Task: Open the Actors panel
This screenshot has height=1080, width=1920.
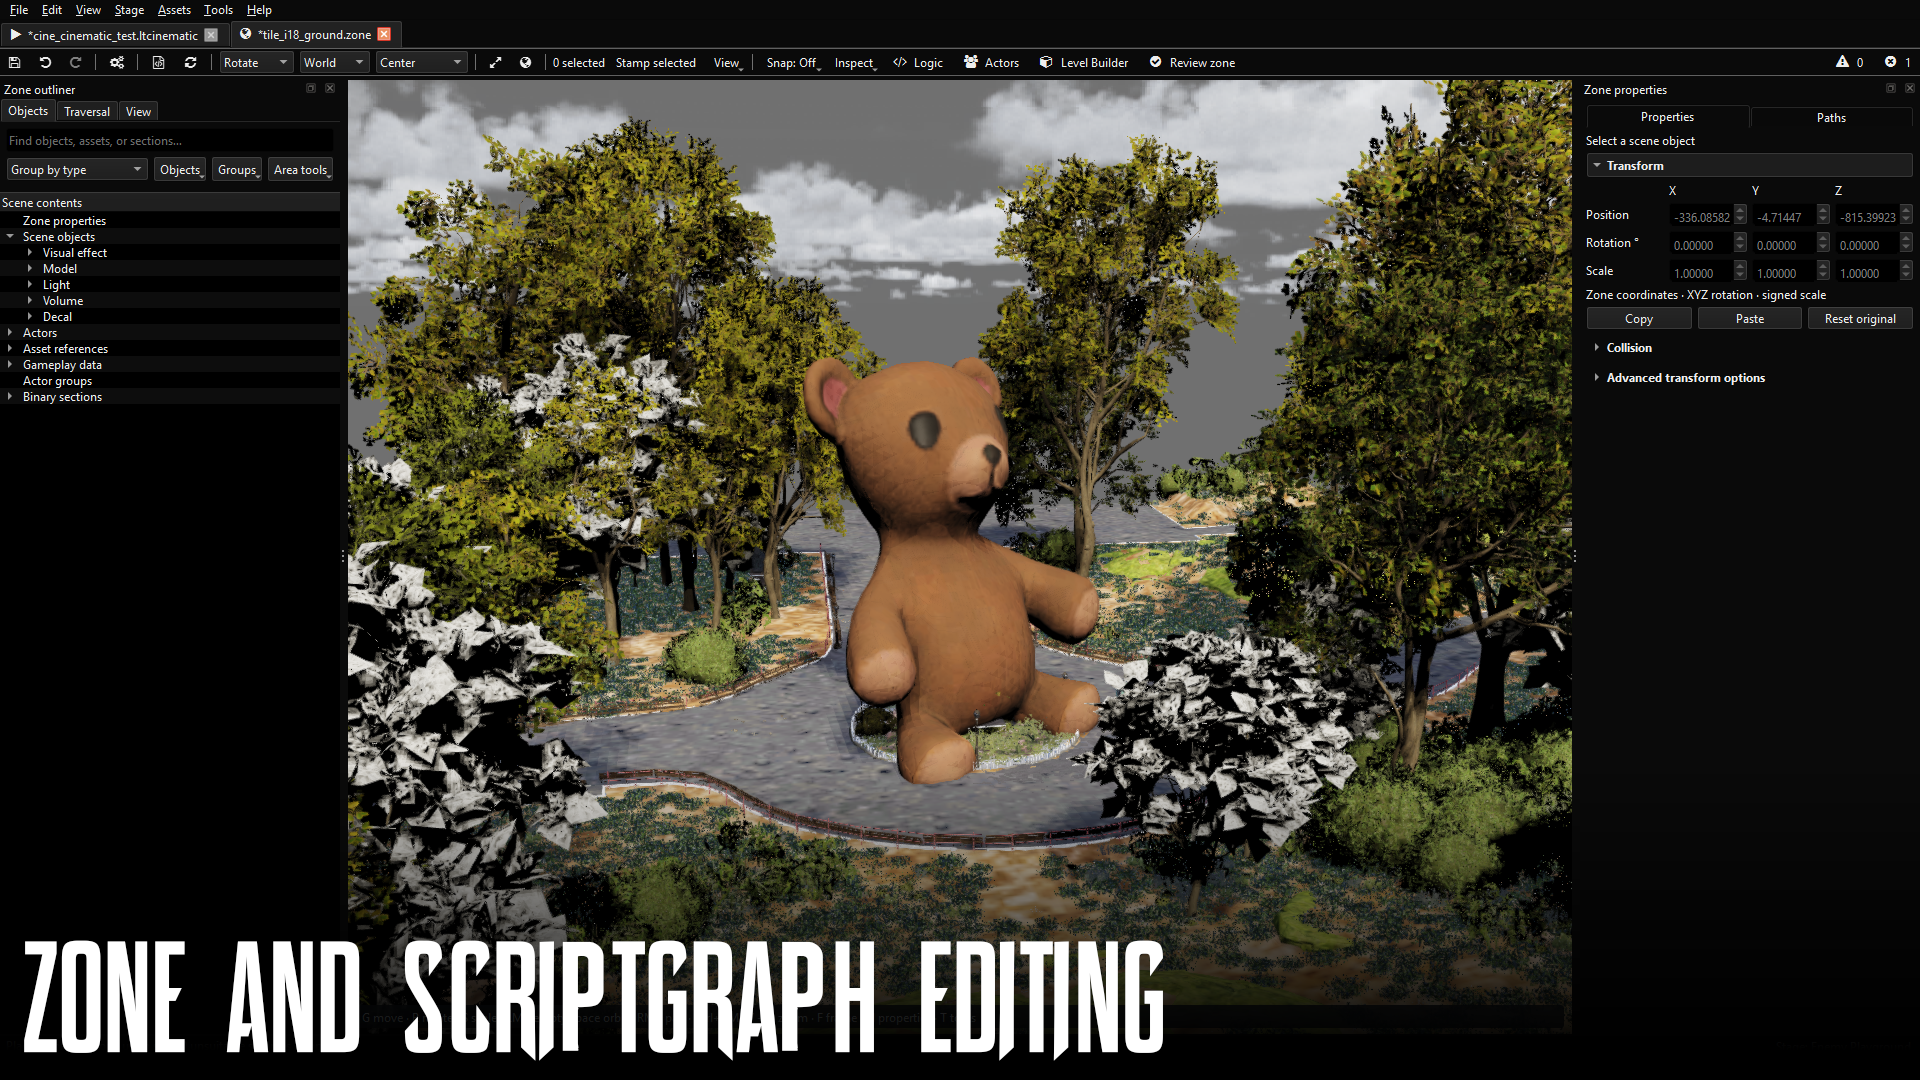Action: [991, 62]
